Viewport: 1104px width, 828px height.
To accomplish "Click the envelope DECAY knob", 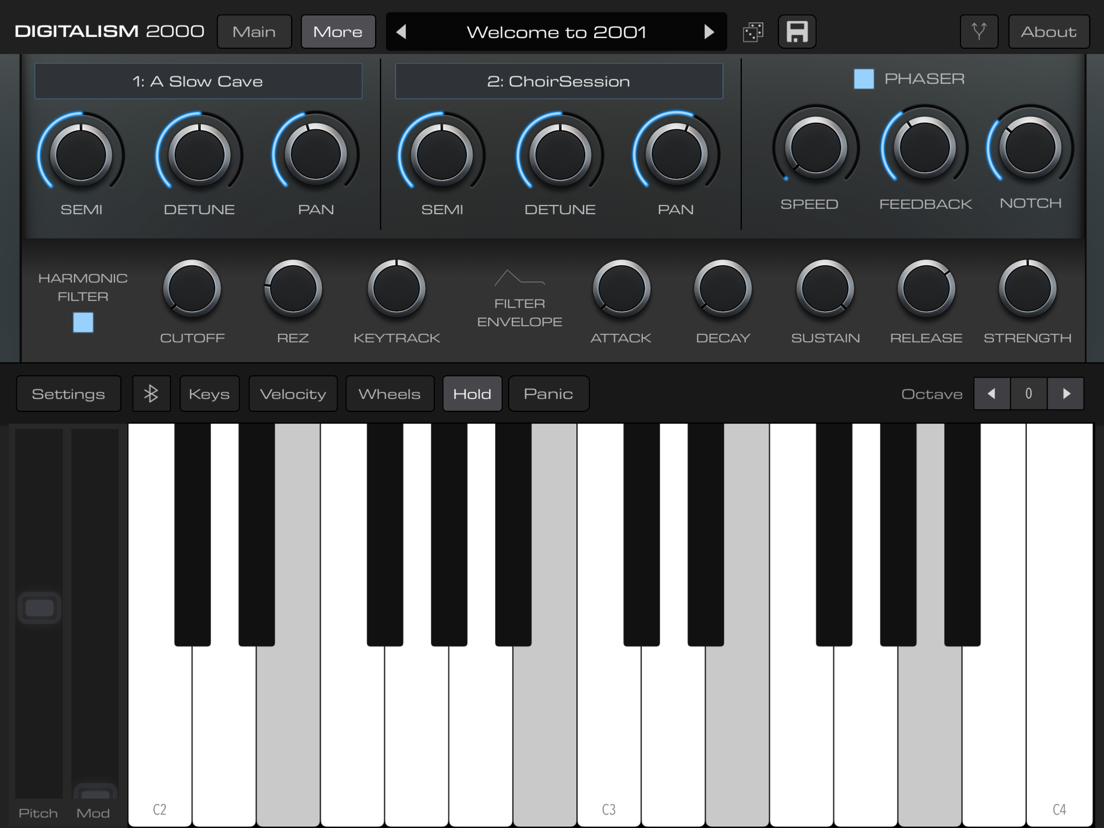I will [722, 289].
